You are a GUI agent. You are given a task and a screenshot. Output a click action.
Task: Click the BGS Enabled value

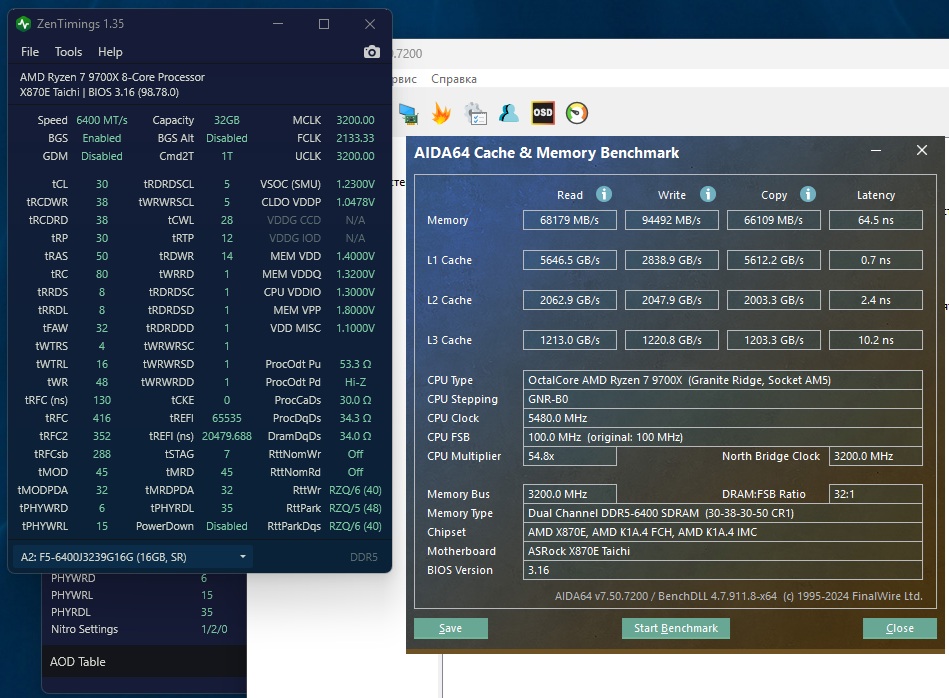(102, 139)
